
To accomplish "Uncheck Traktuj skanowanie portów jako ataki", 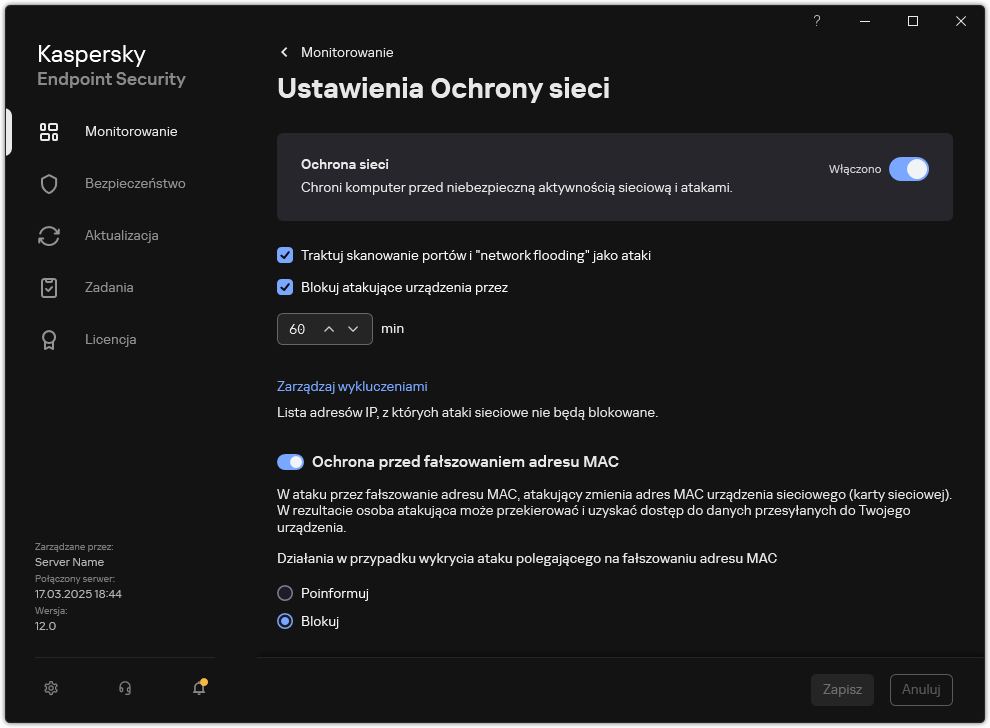I will (x=285, y=255).
